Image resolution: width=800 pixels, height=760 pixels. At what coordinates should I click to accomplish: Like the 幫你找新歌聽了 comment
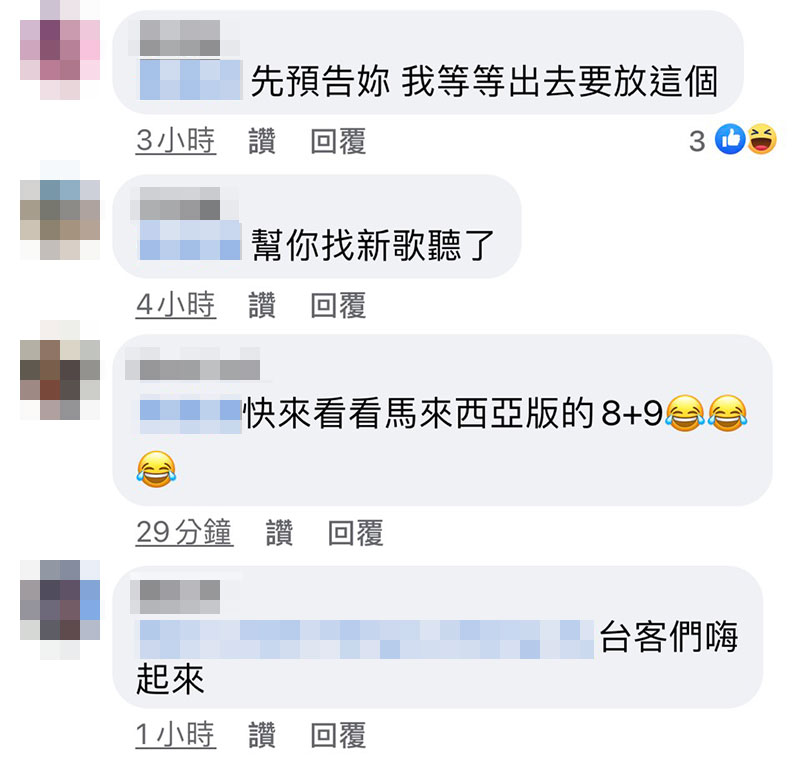(262, 305)
